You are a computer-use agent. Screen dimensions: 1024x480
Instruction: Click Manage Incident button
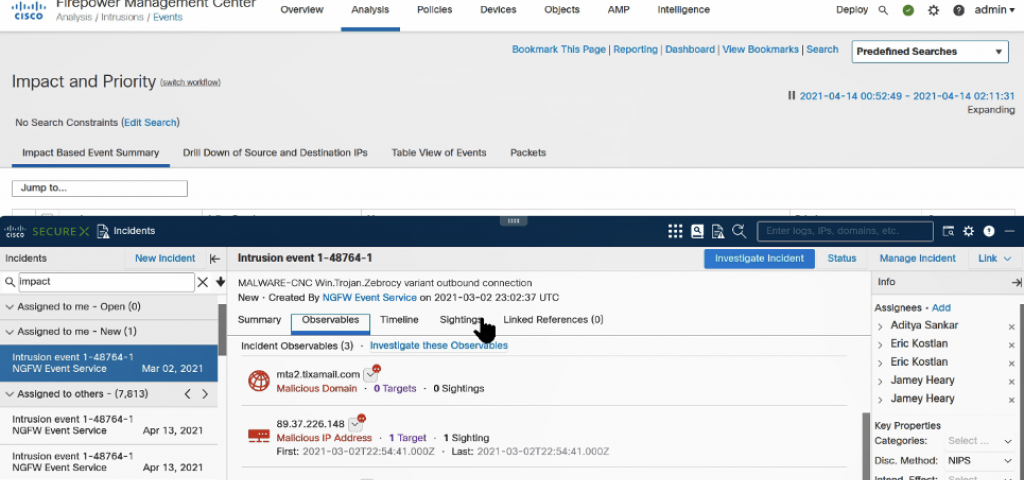pos(918,259)
